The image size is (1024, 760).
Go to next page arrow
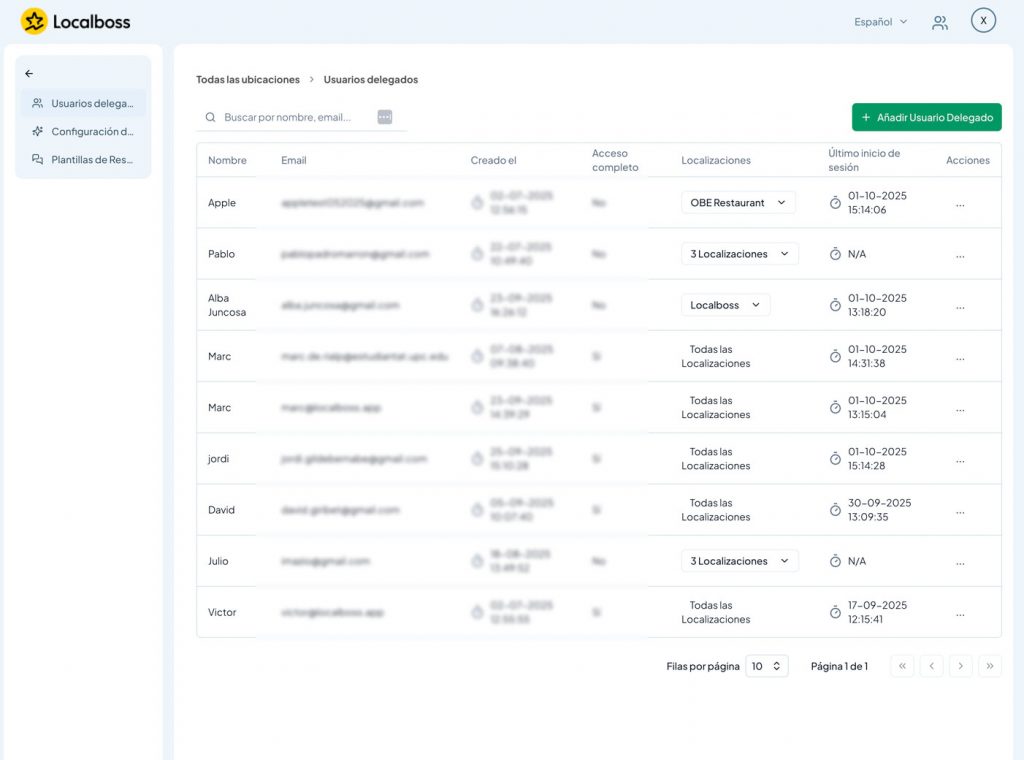(x=960, y=666)
